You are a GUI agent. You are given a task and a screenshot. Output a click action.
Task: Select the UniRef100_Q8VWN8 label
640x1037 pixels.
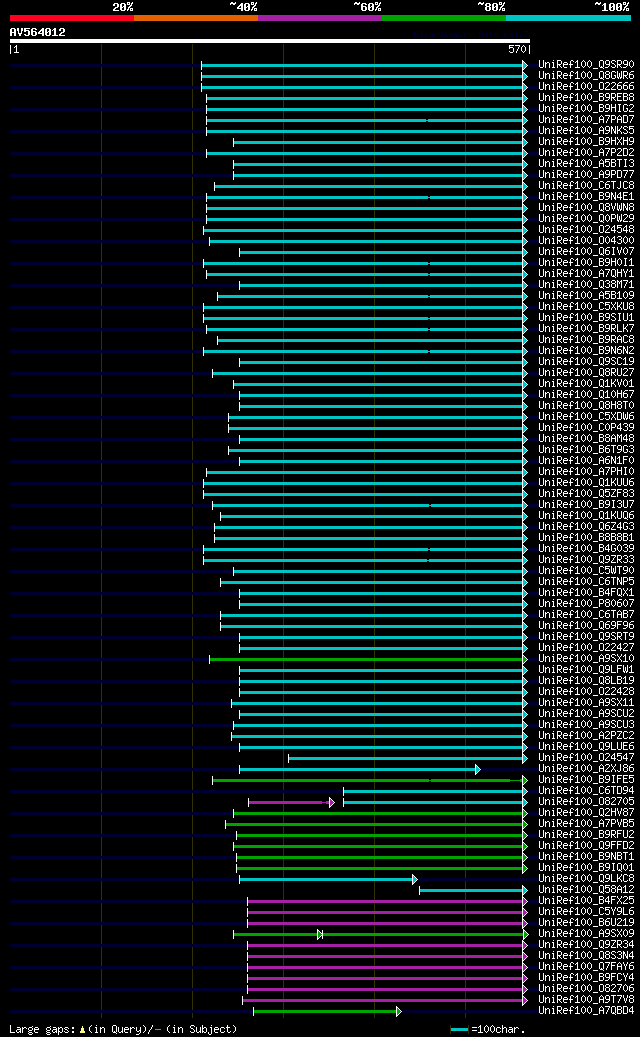pyautogui.click(x=586, y=208)
